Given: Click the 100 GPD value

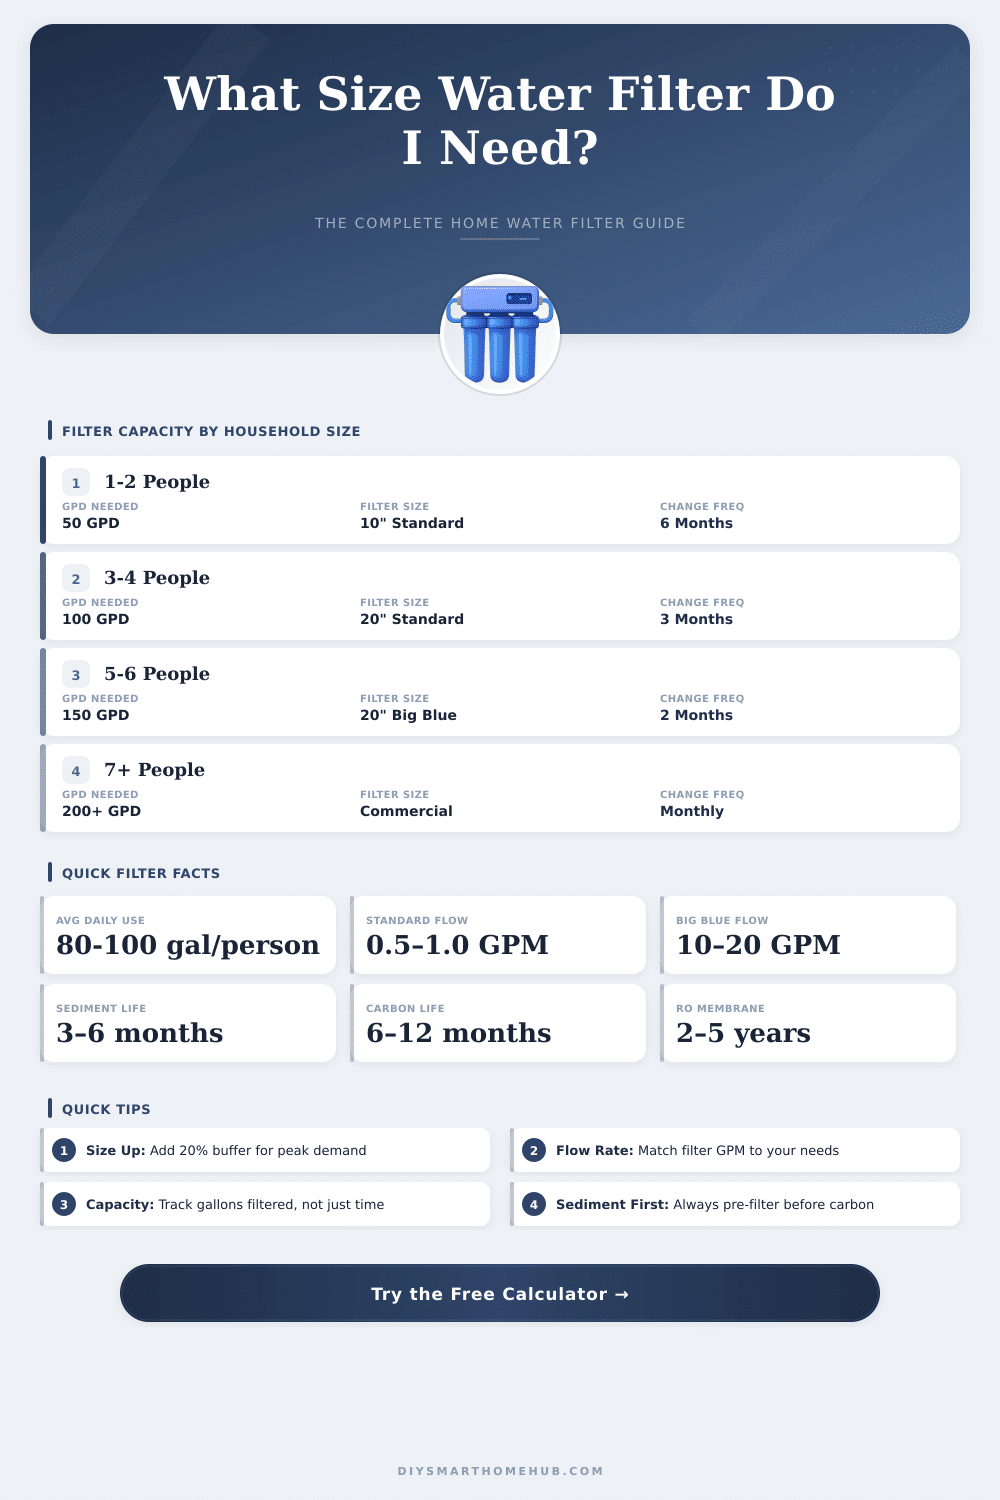Looking at the screenshot, I should pos(96,619).
